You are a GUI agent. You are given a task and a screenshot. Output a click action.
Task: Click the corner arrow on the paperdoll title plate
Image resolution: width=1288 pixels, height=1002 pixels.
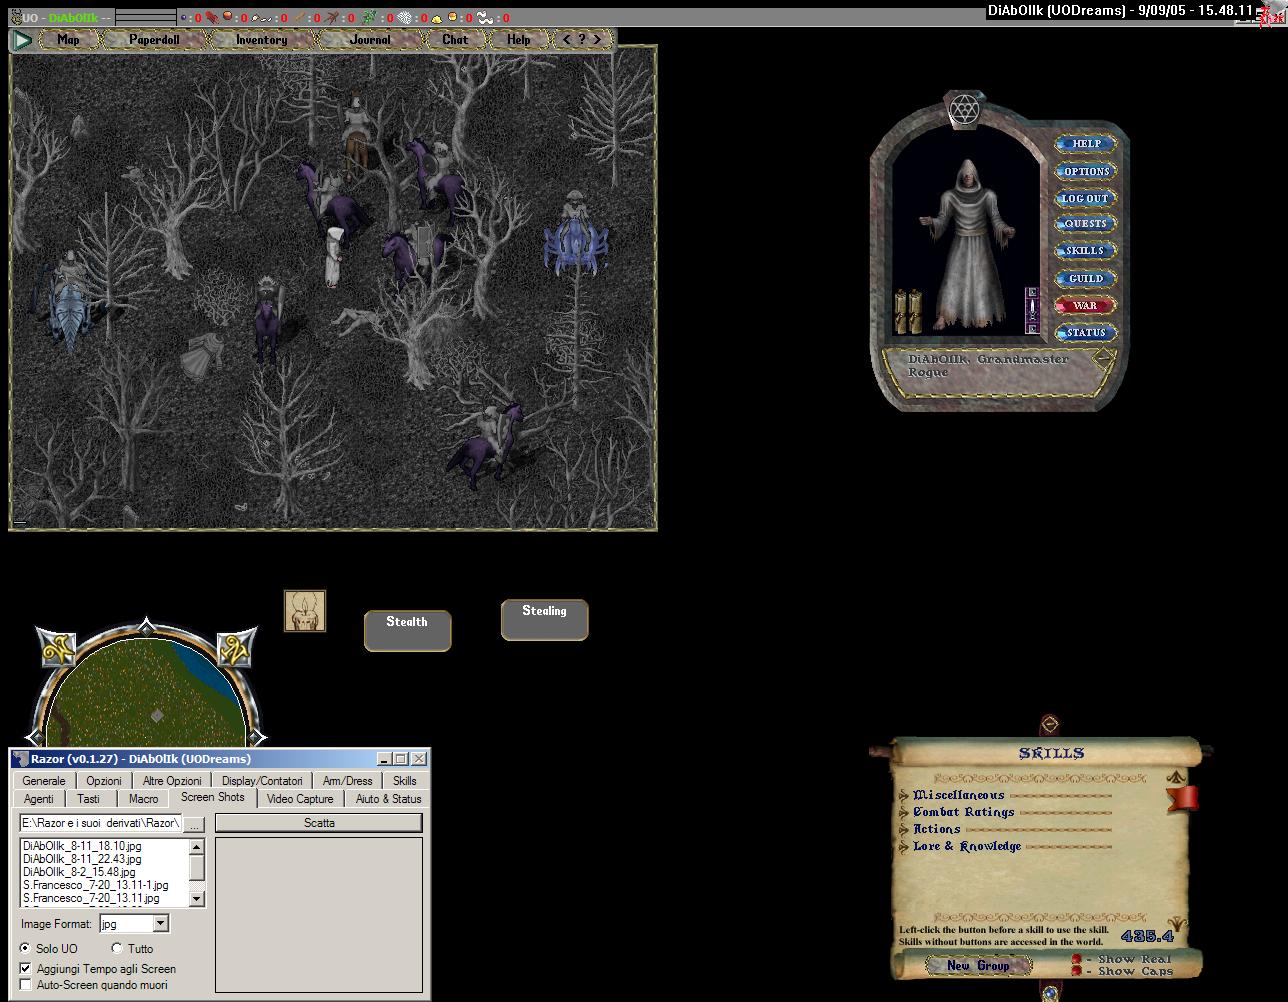coord(1103,357)
